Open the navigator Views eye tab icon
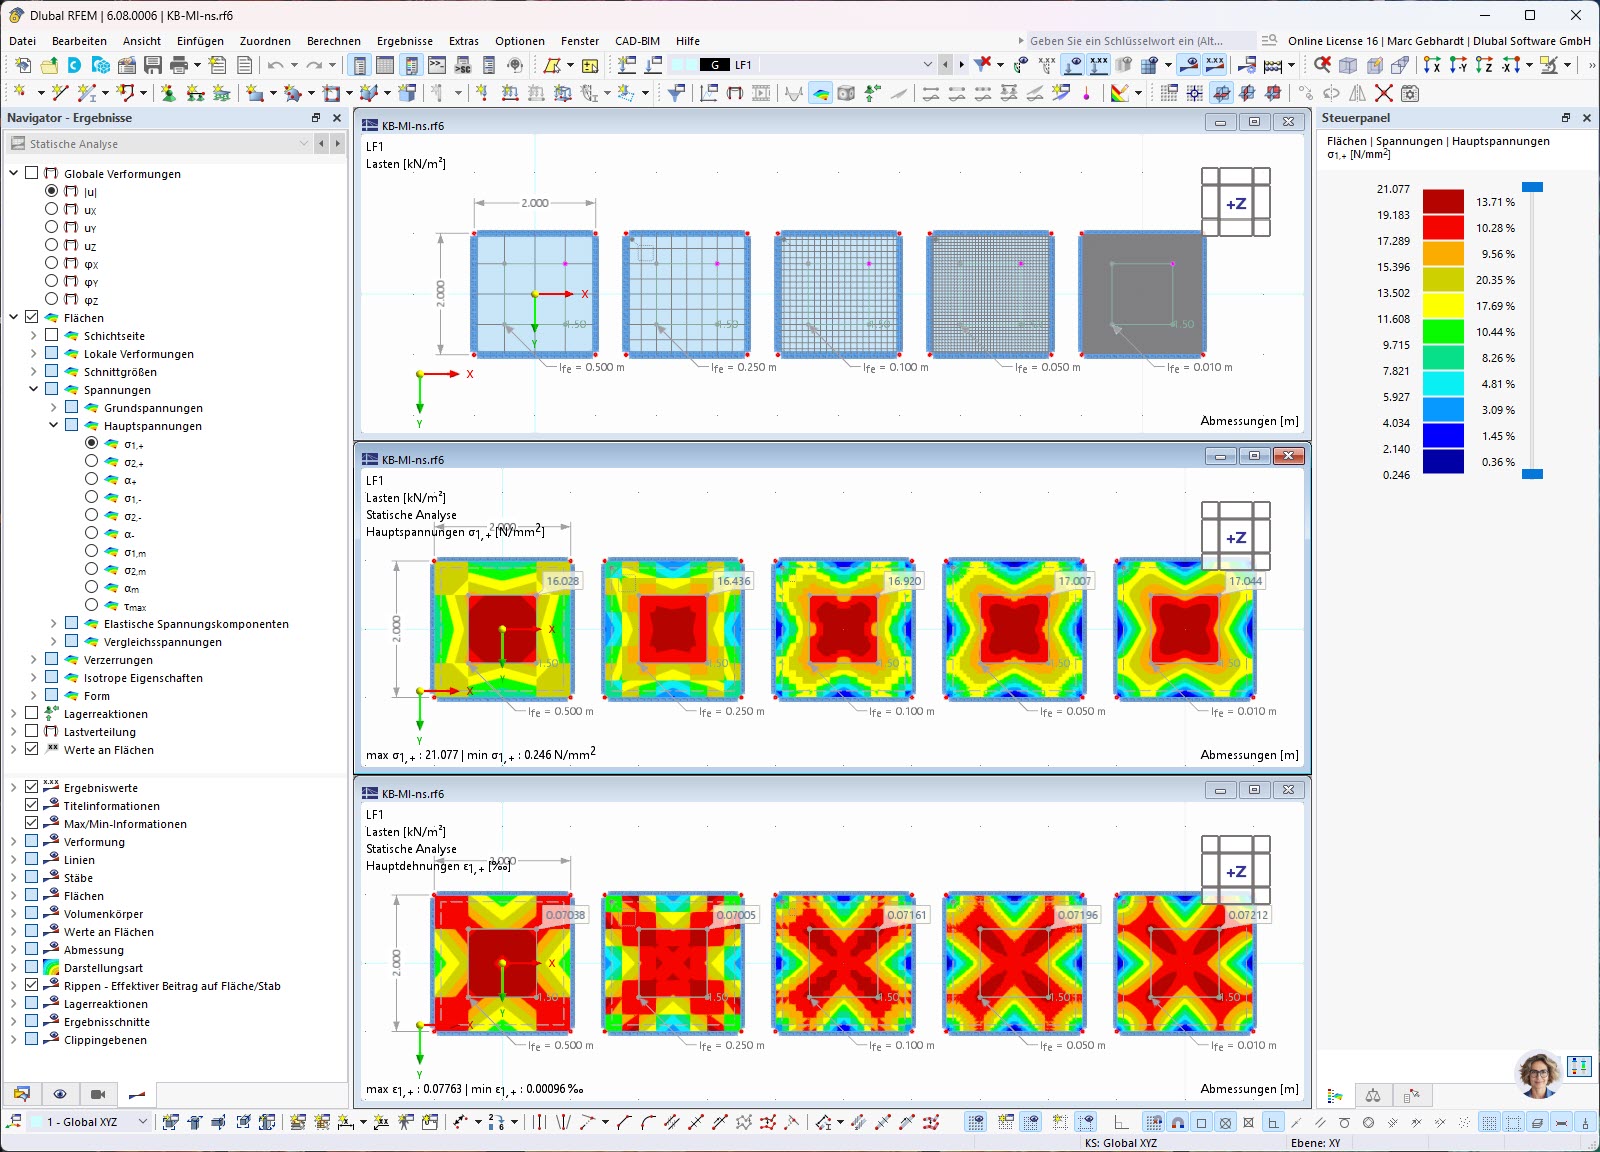This screenshot has height=1152, width=1600. (x=60, y=1094)
